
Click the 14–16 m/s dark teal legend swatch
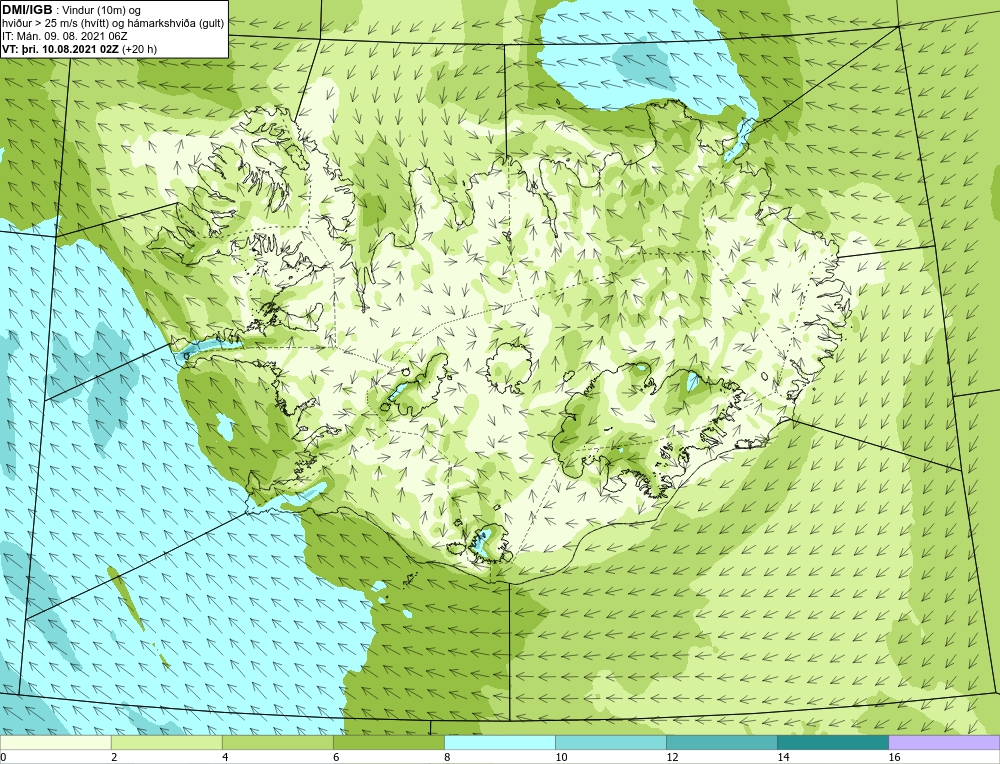pos(832,742)
